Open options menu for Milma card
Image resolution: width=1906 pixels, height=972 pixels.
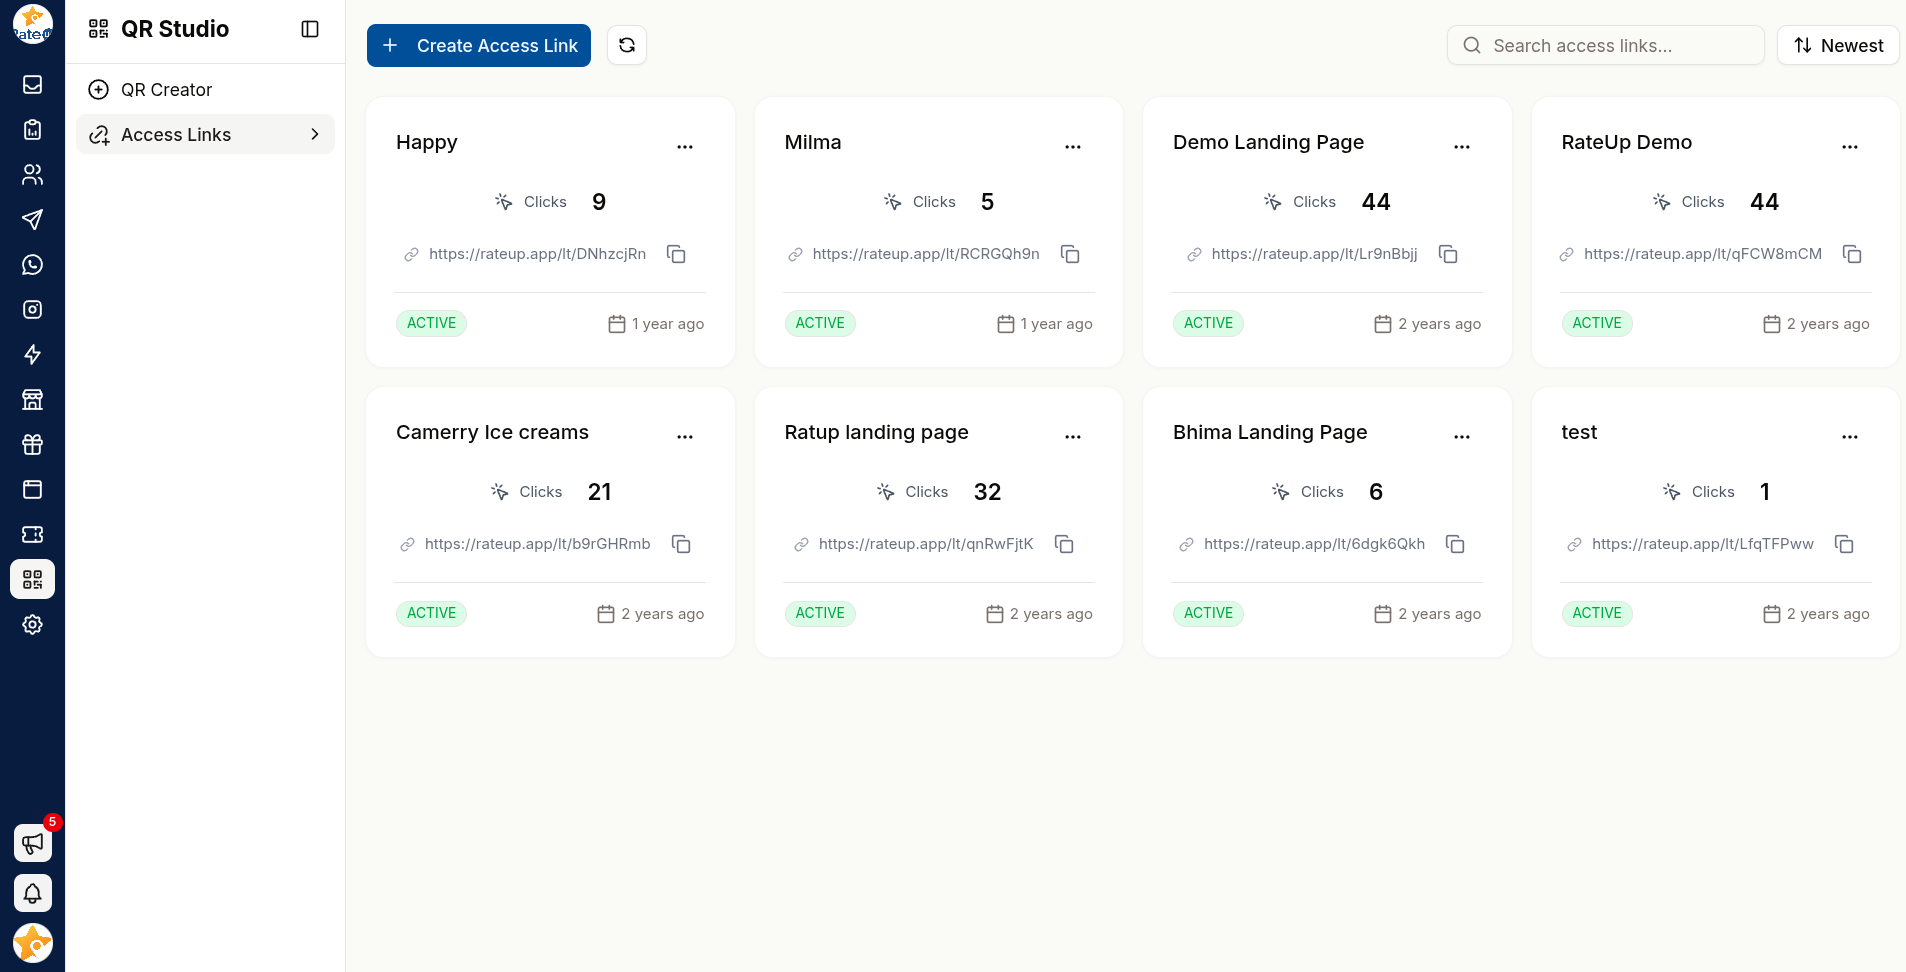click(1073, 146)
